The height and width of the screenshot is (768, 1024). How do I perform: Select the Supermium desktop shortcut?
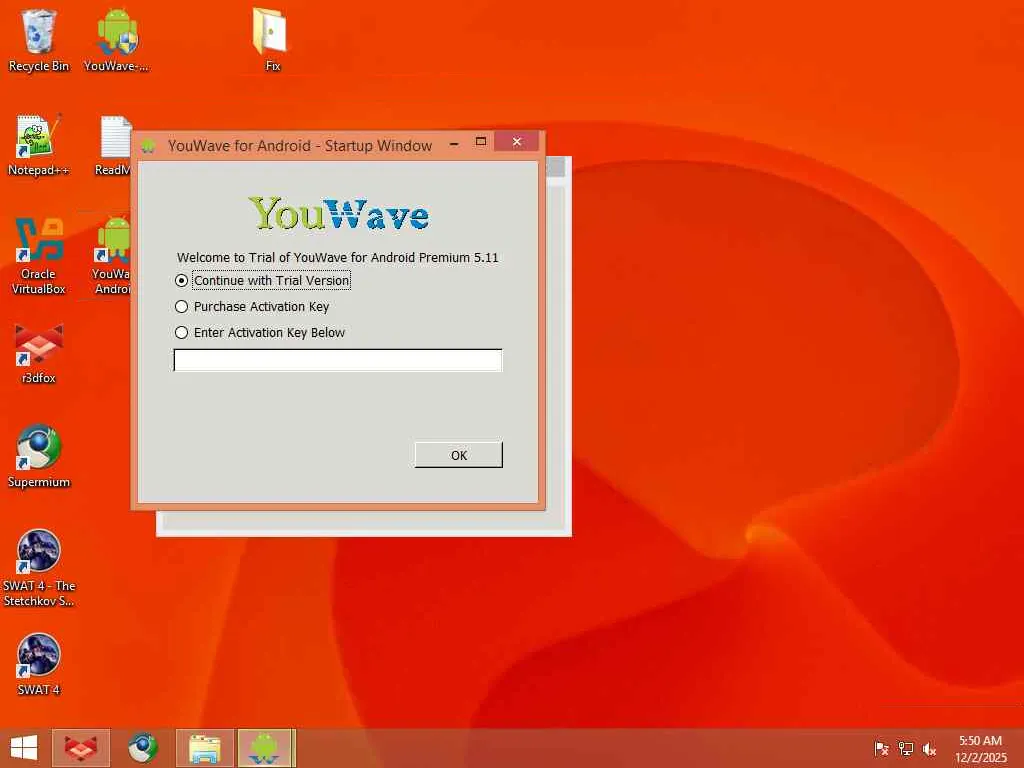[x=39, y=456]
